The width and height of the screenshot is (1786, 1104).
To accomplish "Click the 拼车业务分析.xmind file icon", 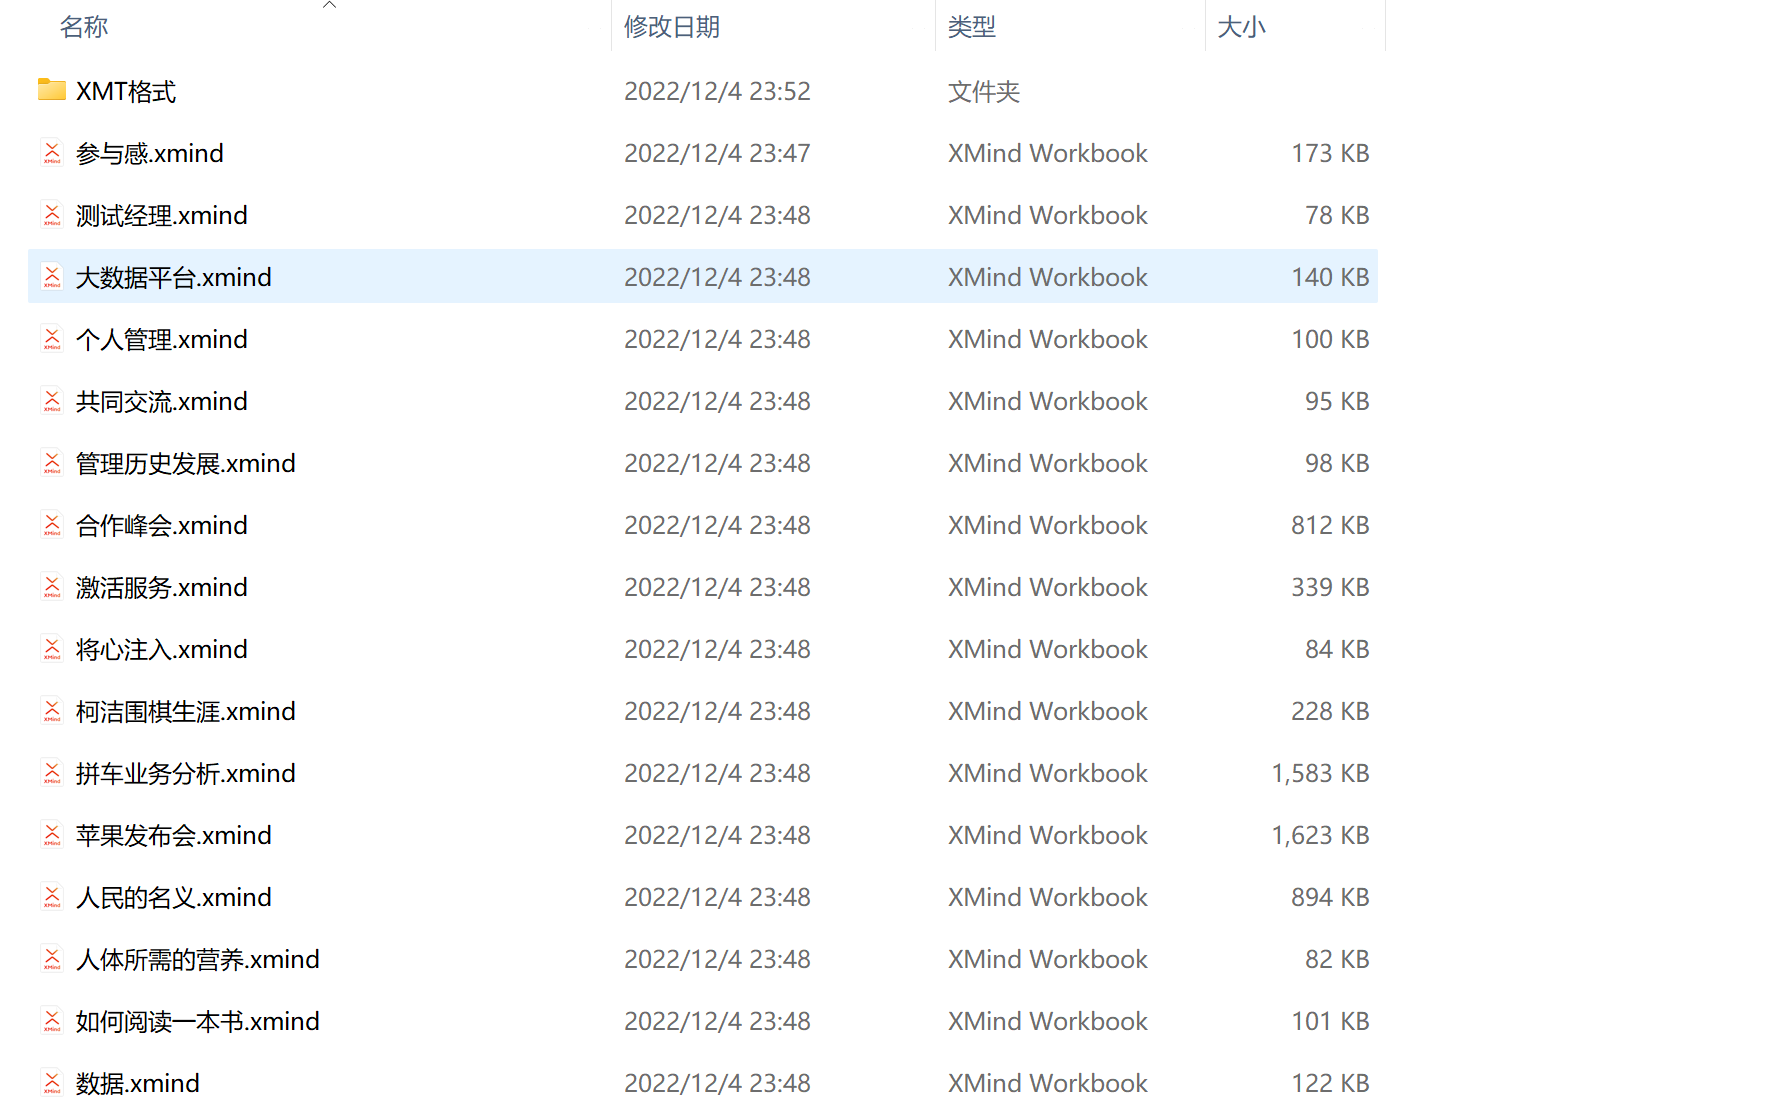I will pyautogui.click(x=52, y=773).
